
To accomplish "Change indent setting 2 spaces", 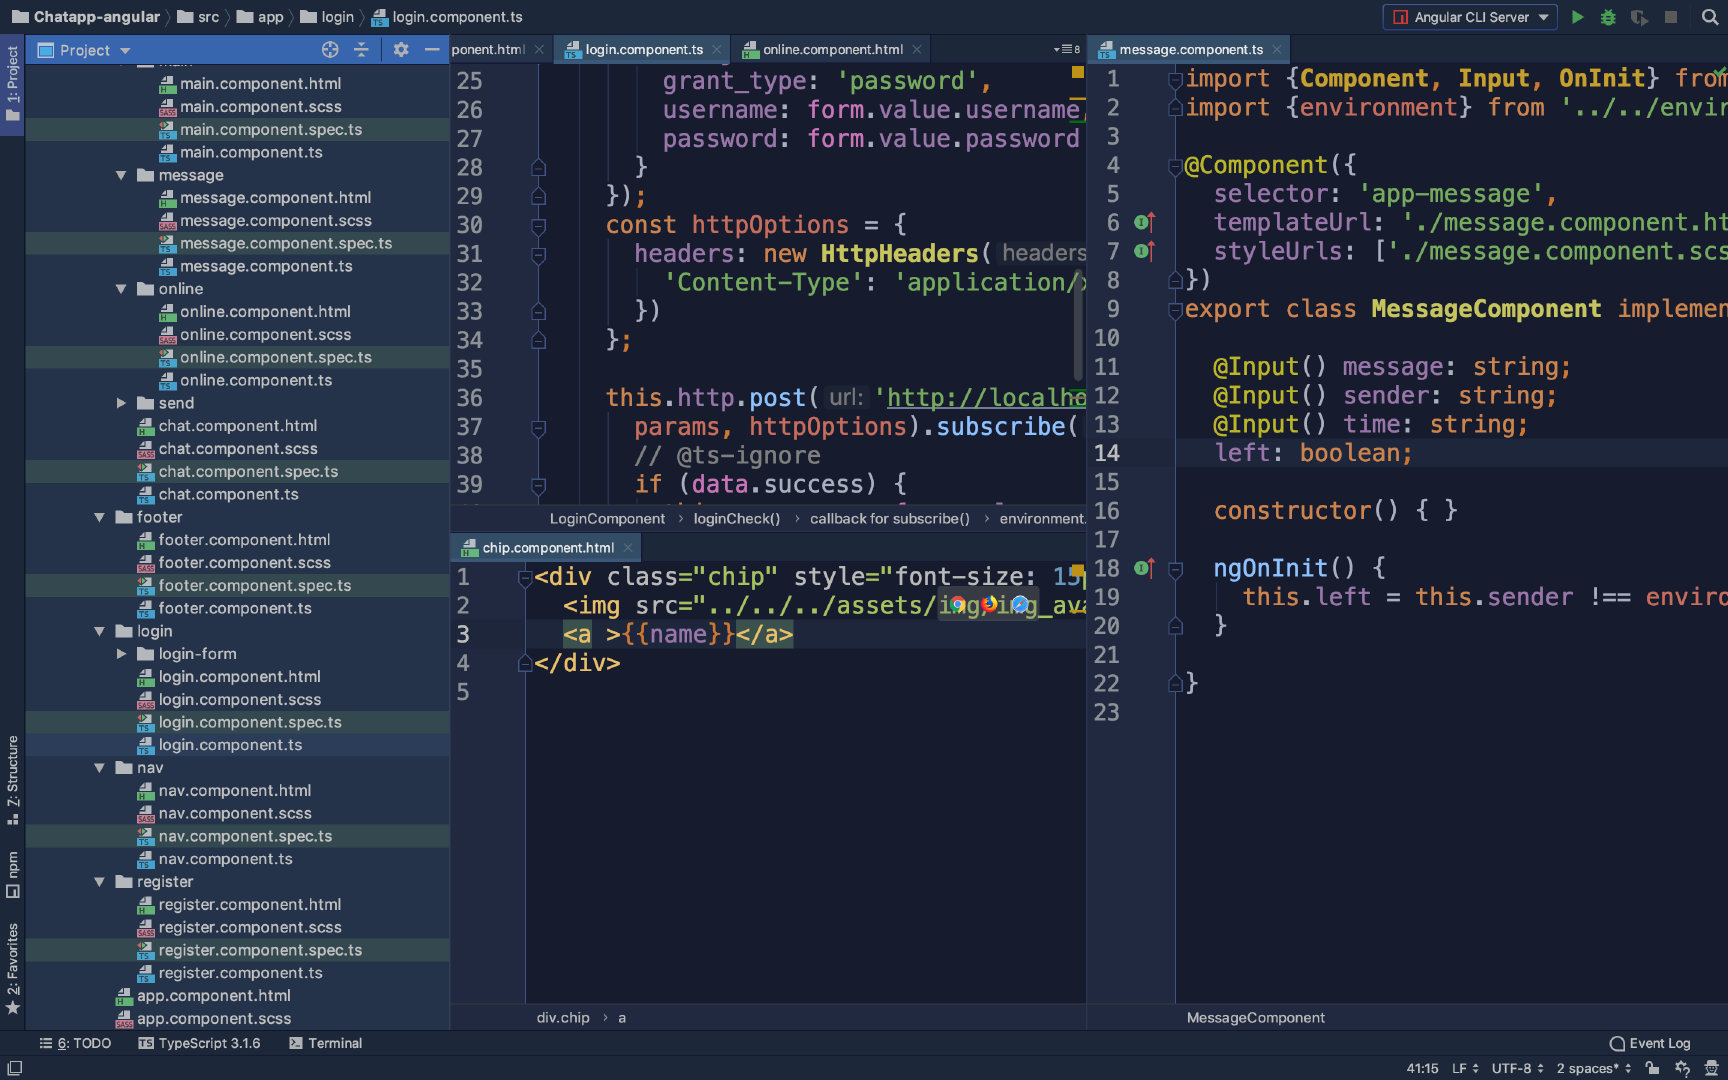I will click(x=1594, y=1068).
